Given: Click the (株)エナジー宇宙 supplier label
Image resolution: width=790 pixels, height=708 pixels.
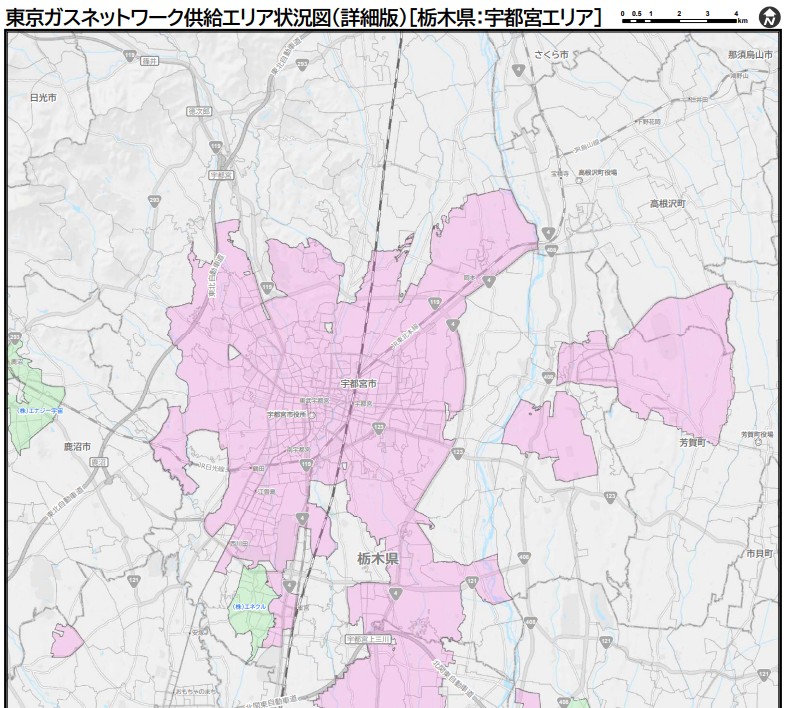Looking at the screenshot, I should (40, 411).
